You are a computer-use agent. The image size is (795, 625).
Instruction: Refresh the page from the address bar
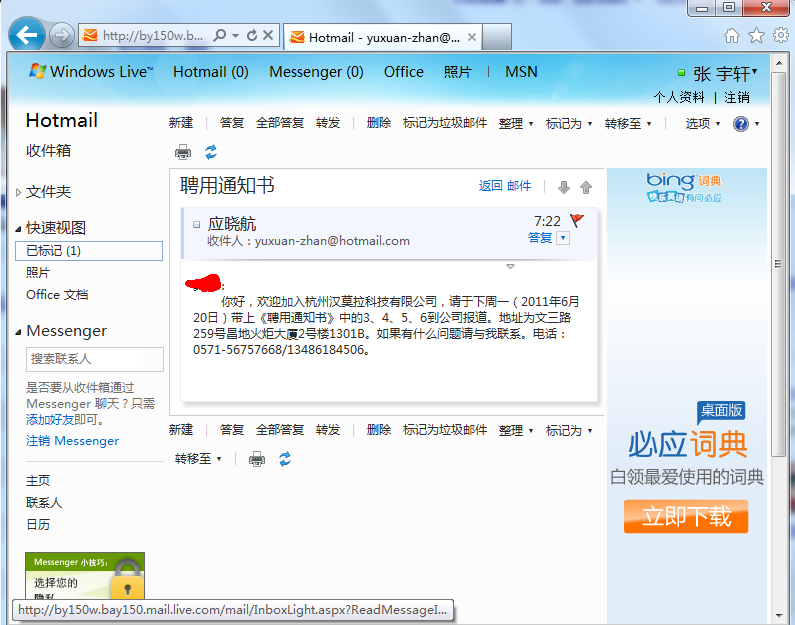(252, 35)
